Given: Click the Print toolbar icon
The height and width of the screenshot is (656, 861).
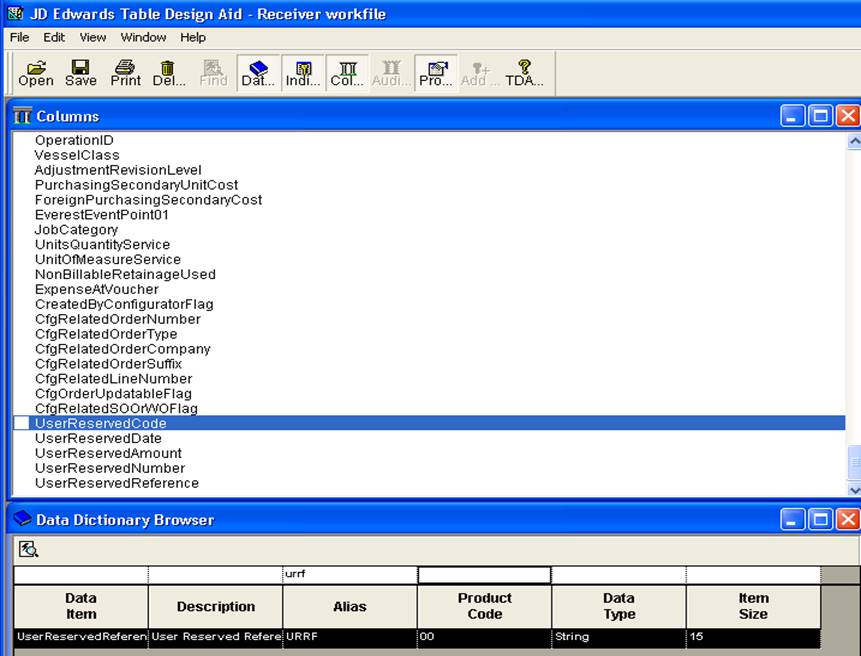Looking at the screenshot, I should (x=125, y=73).
